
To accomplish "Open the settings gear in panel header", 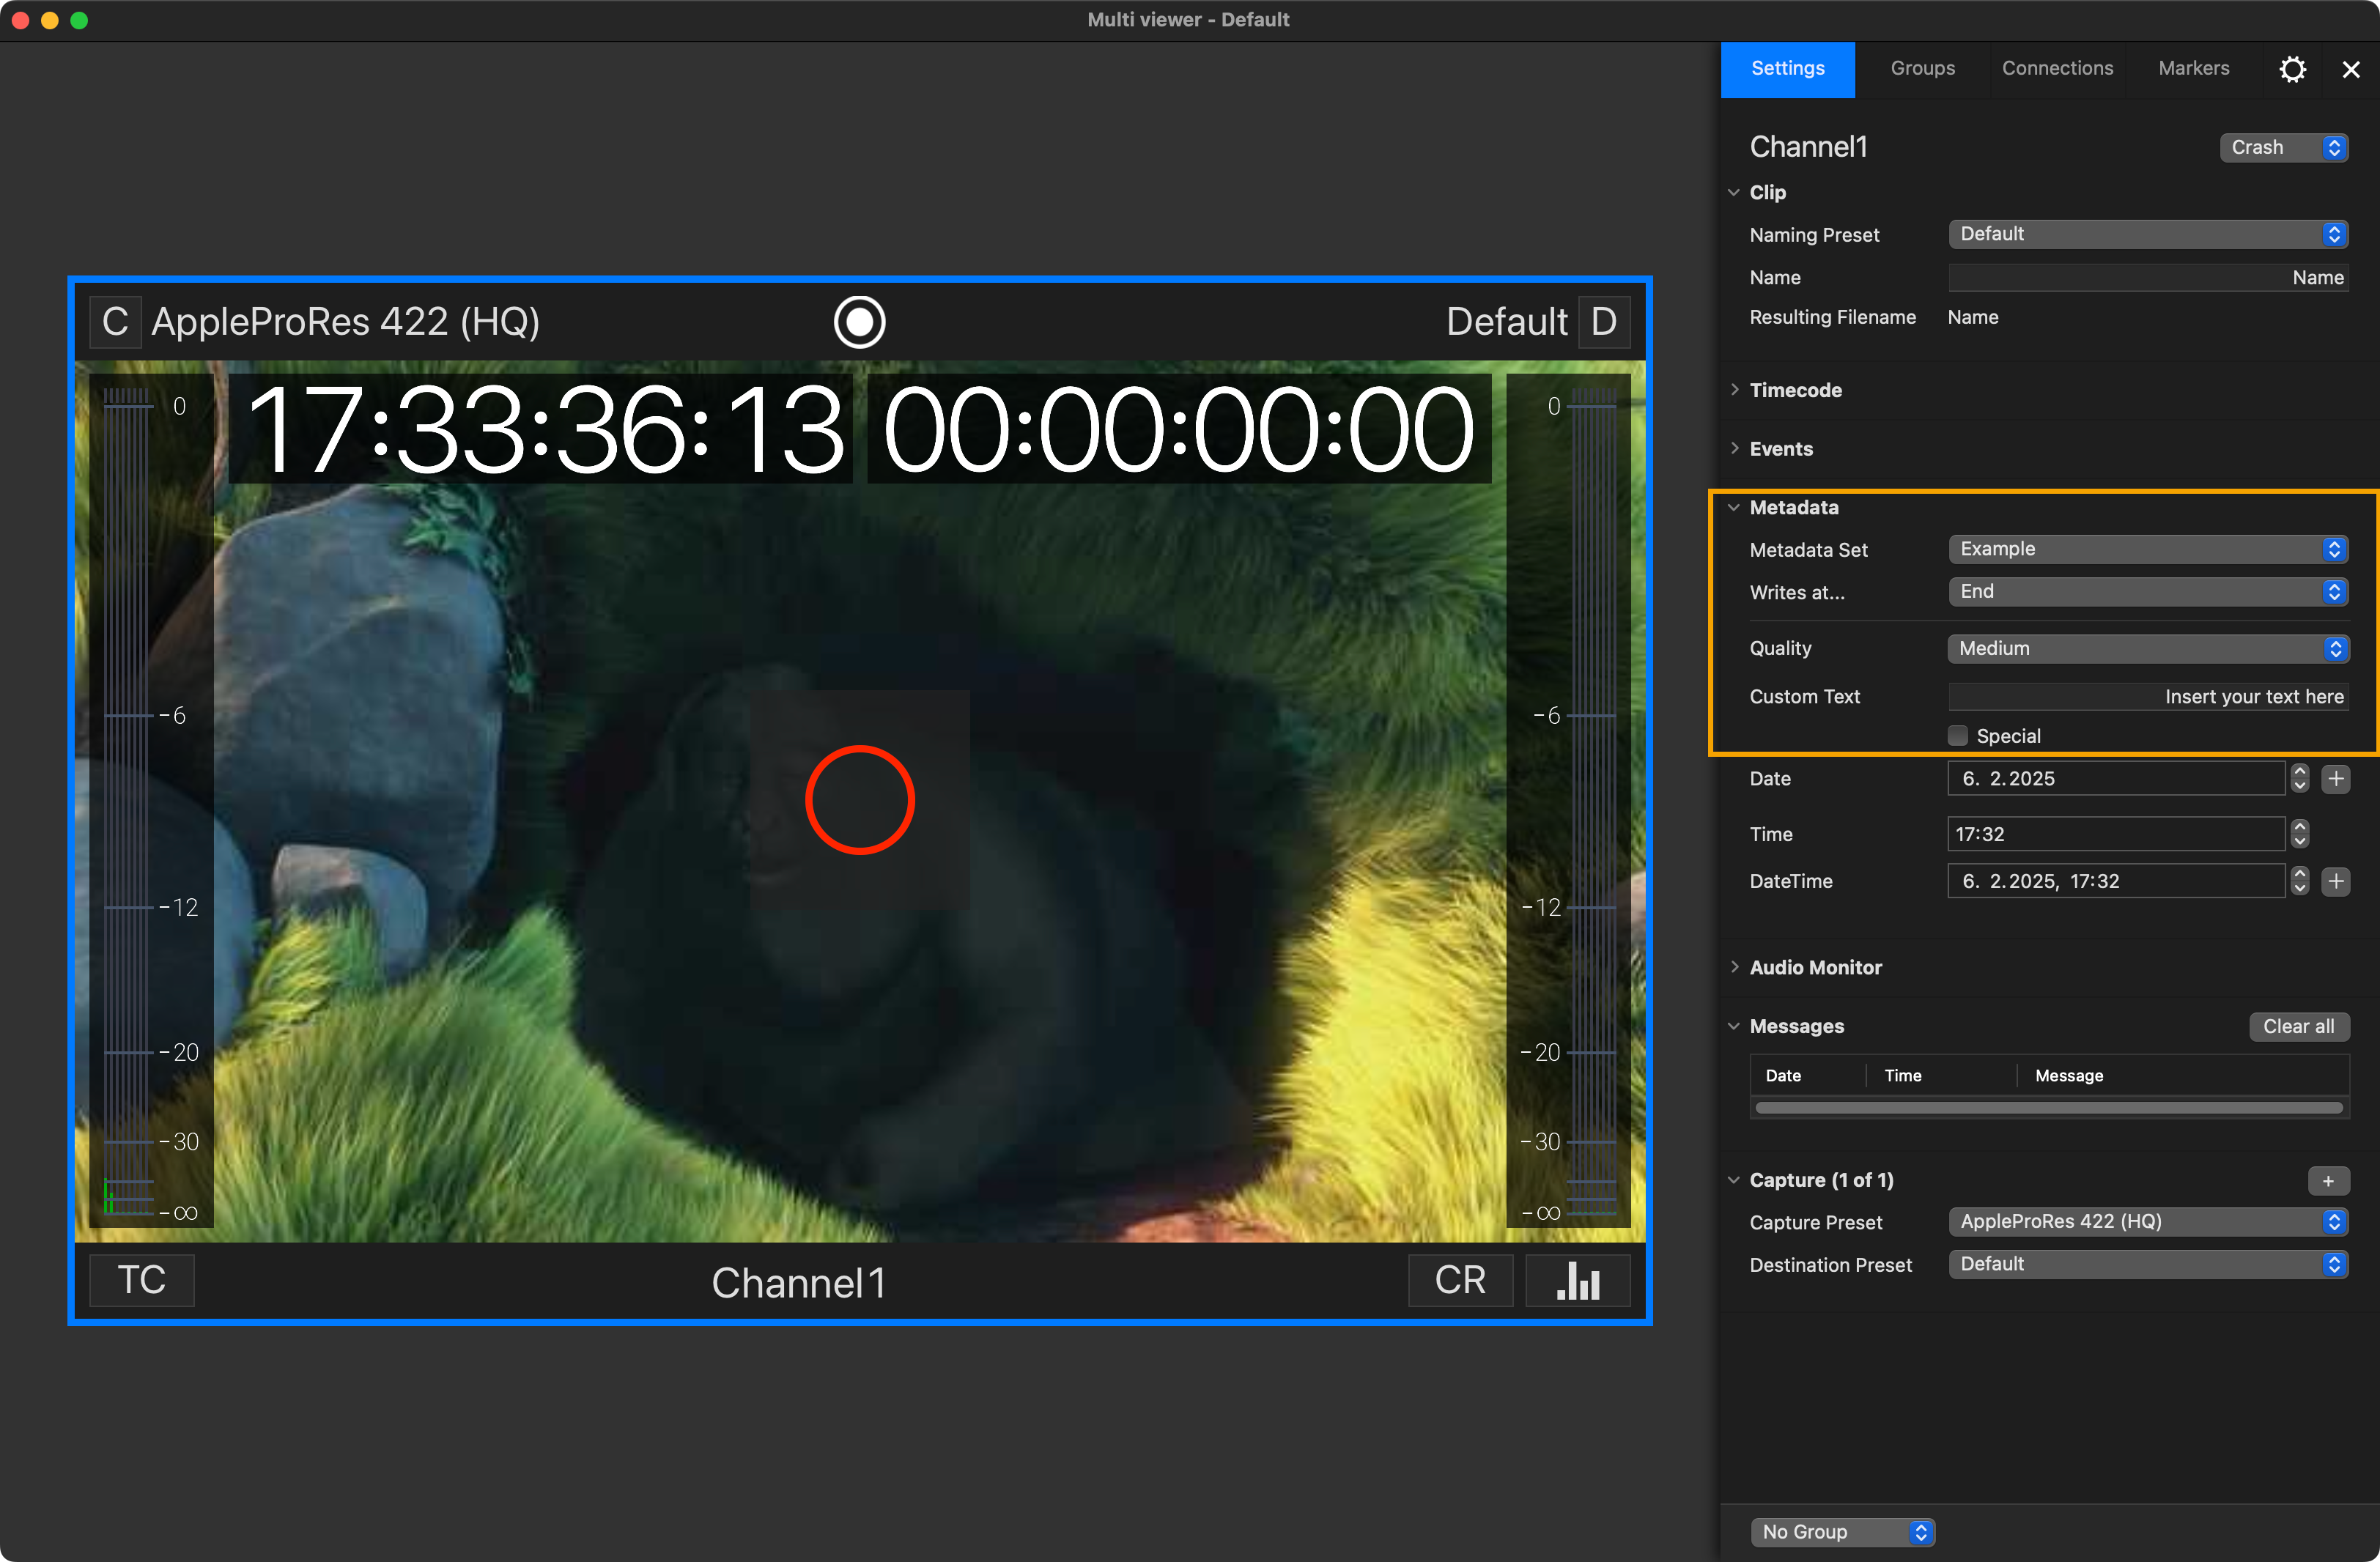I will click(x=2292, y=69).
